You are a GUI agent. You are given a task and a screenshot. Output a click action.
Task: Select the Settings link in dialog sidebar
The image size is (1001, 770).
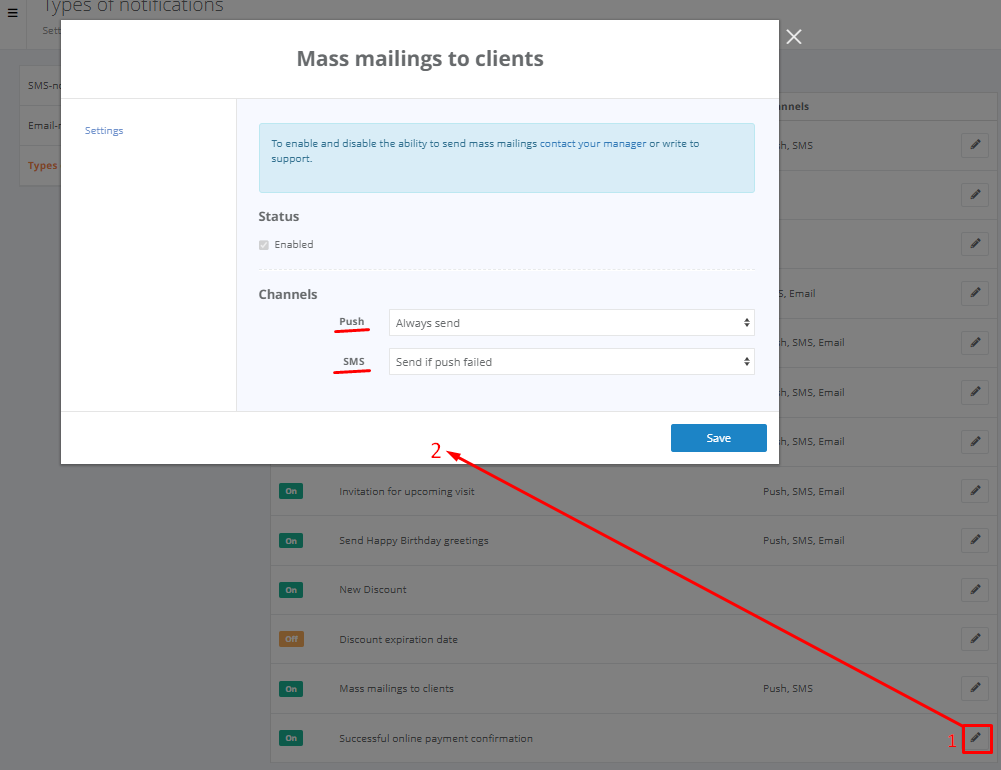(x=104, y=130)
